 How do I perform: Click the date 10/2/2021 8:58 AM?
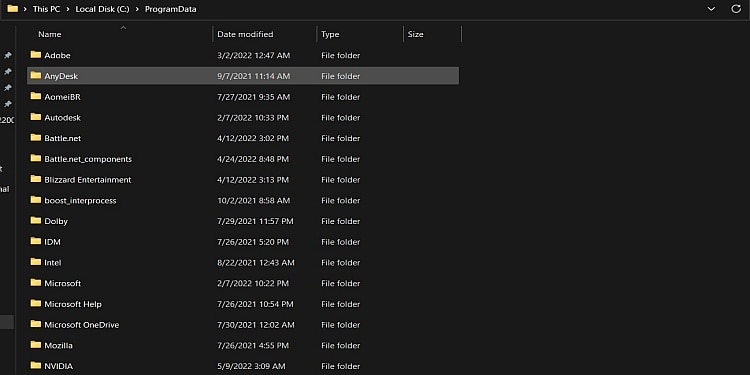coord(254,200)
